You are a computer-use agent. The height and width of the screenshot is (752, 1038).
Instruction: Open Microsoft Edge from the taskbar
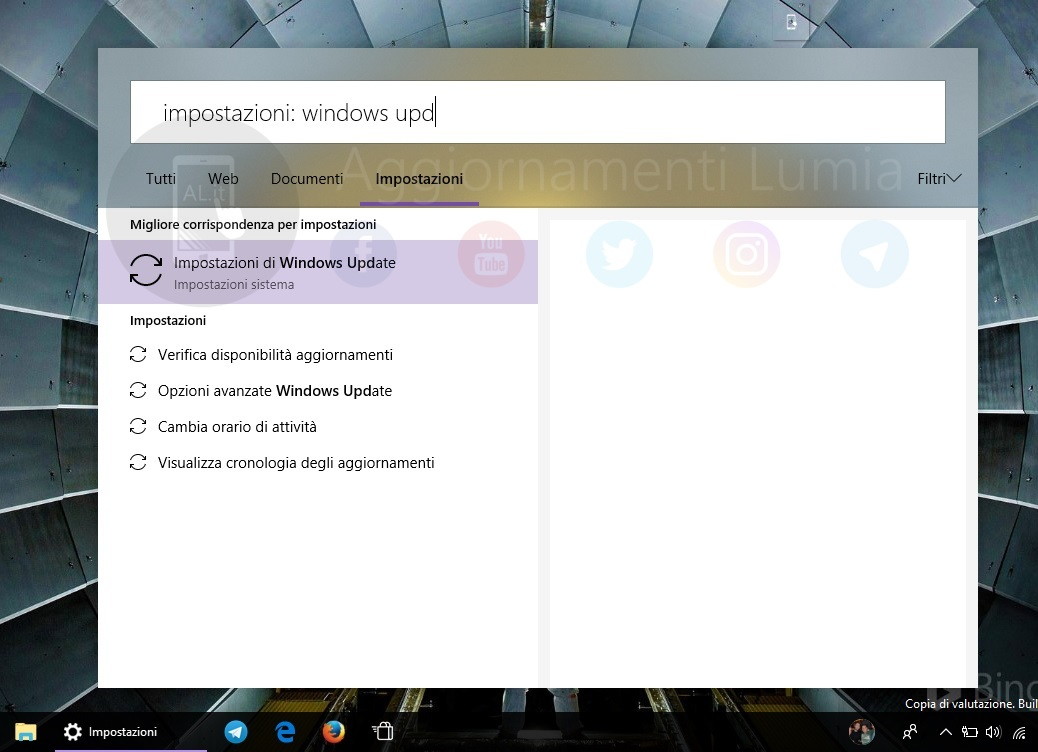285,731
